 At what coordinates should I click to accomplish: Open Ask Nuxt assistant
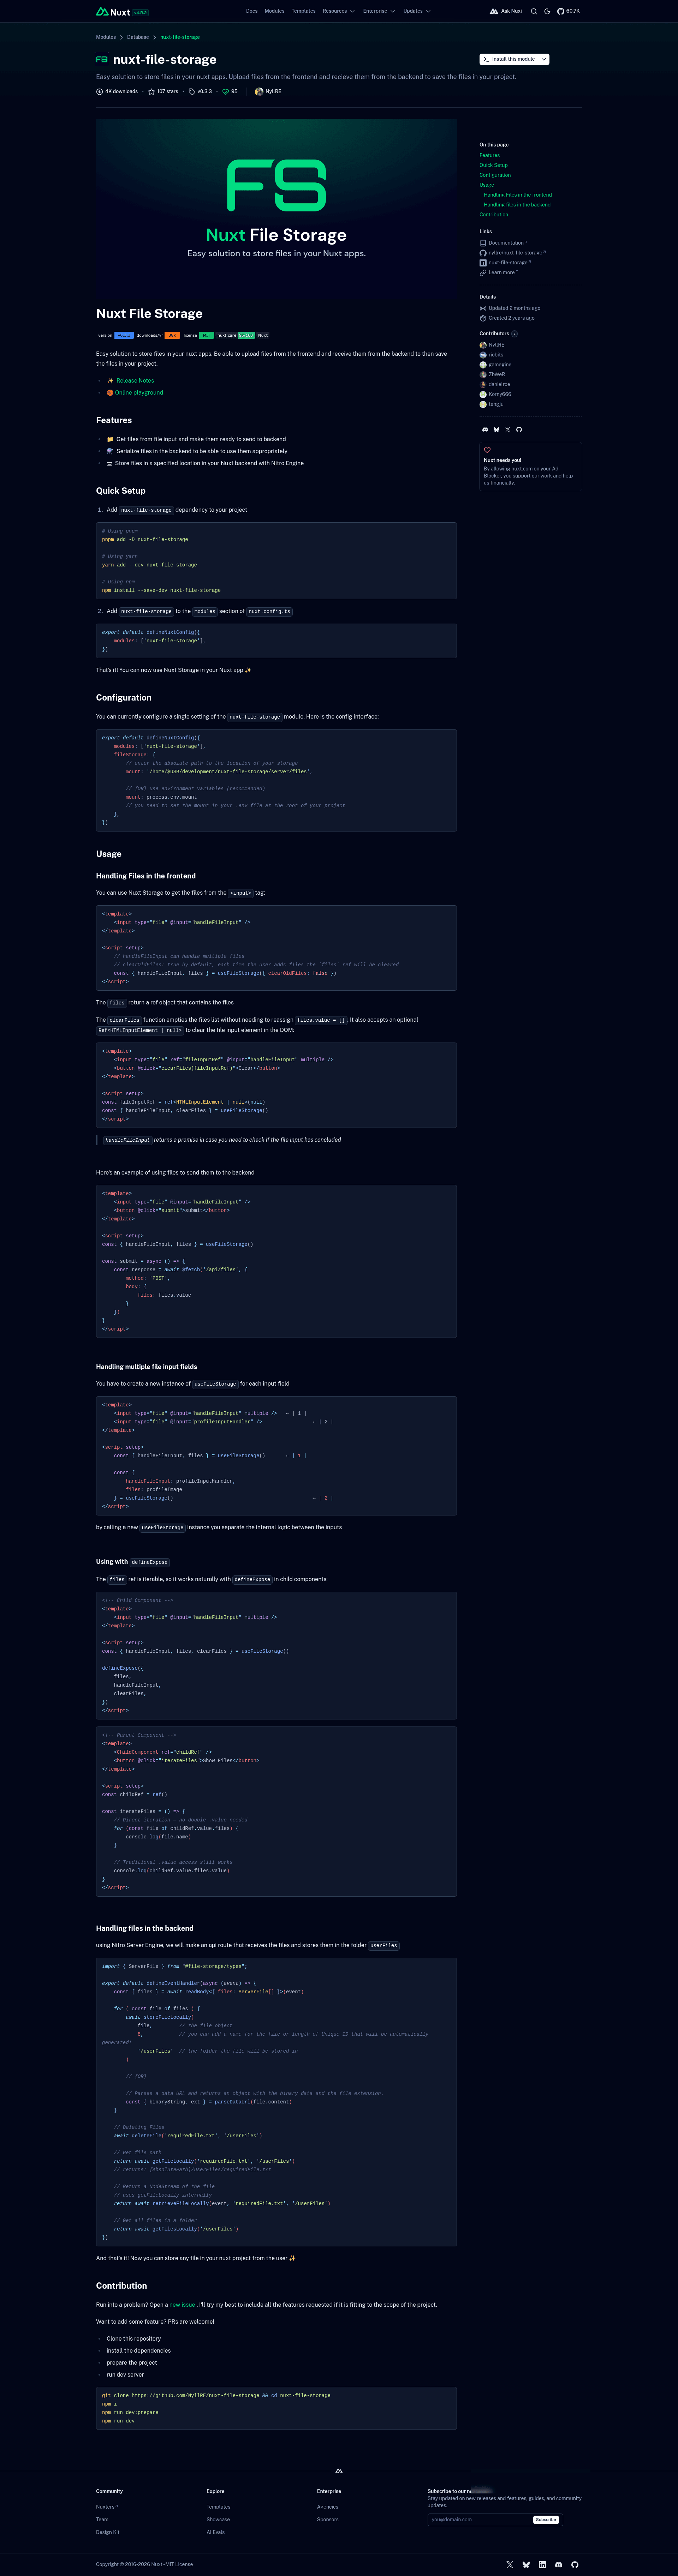[x=506, y=11]
